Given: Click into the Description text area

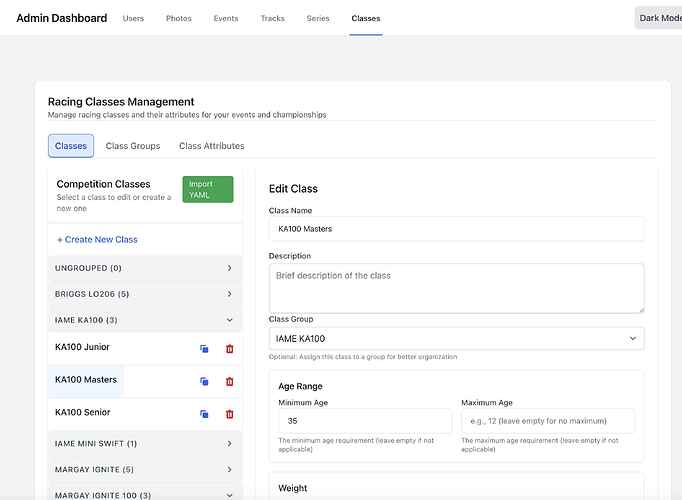Looking at the screenshot, I should point(456,288).
